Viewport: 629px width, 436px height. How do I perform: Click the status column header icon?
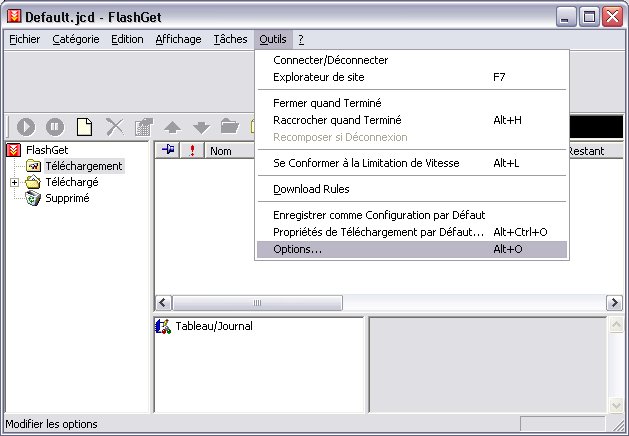[168, 150]
